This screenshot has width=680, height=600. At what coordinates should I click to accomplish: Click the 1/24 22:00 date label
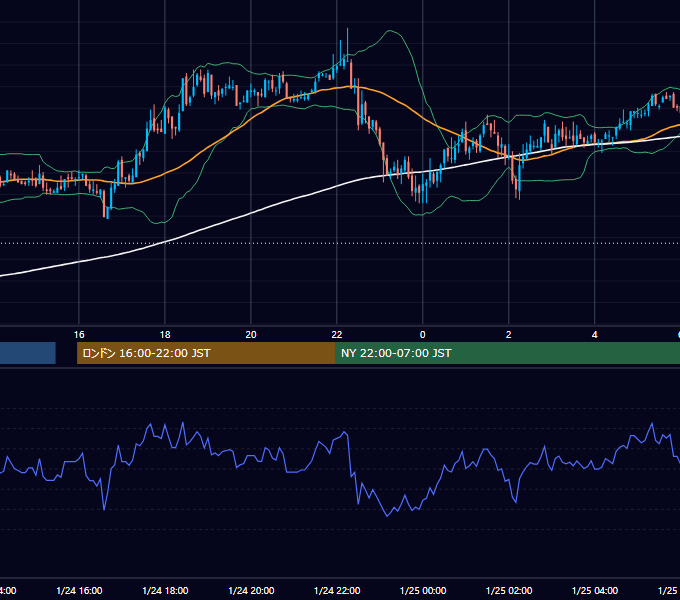pos(337,591)
